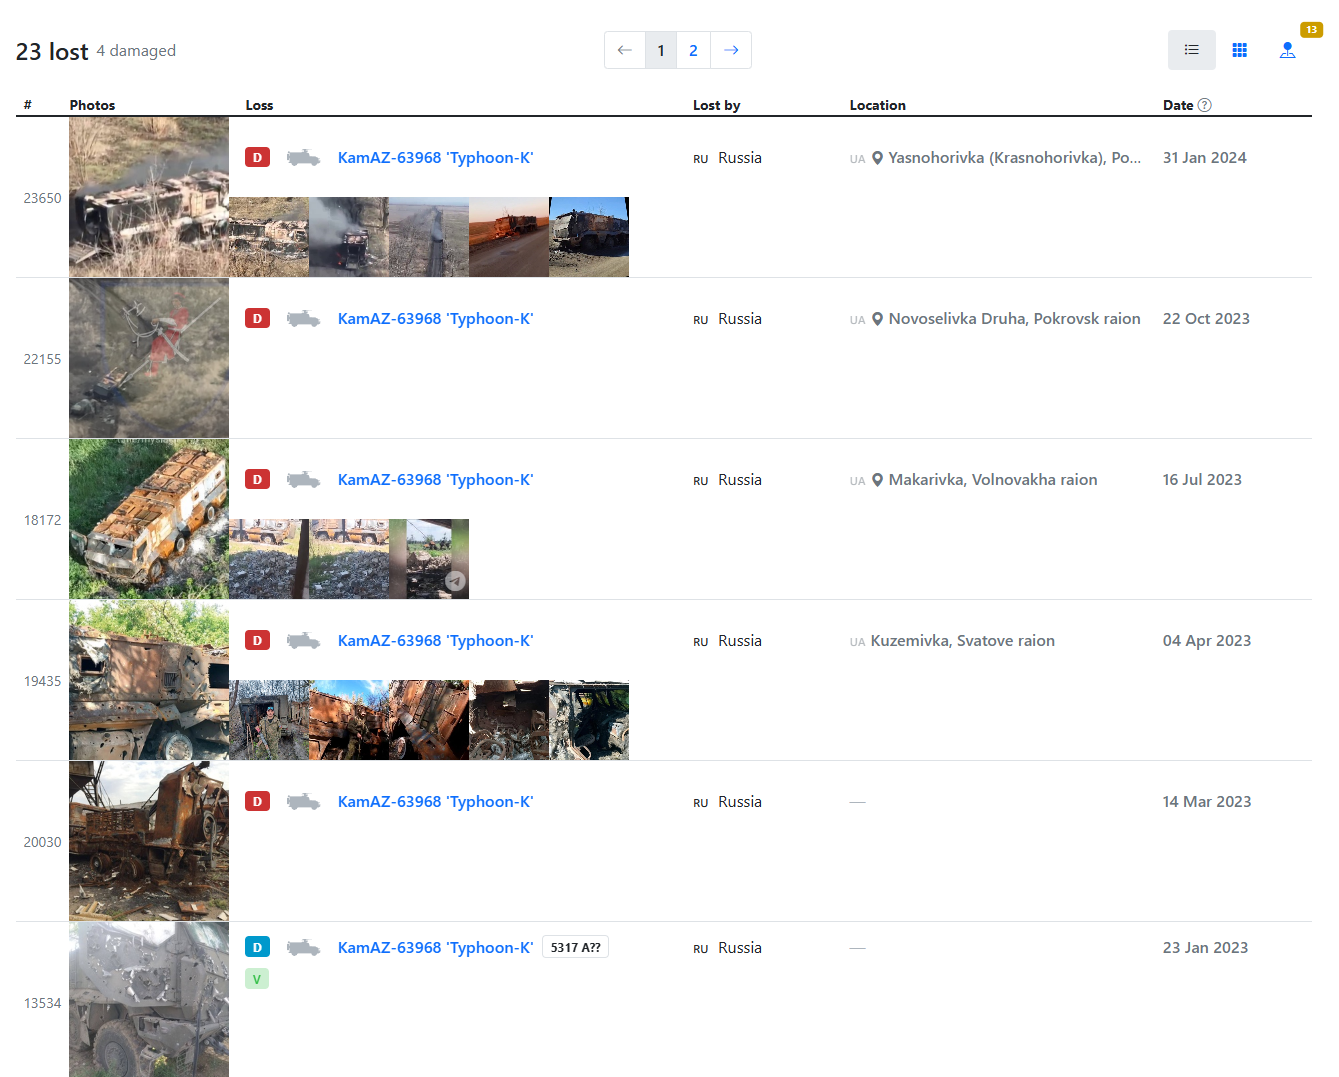Click location Kuzemivka, Svatove raion
This screenshot has width=1339, height=1077.
pyautogui.click(x=962, y=641)
